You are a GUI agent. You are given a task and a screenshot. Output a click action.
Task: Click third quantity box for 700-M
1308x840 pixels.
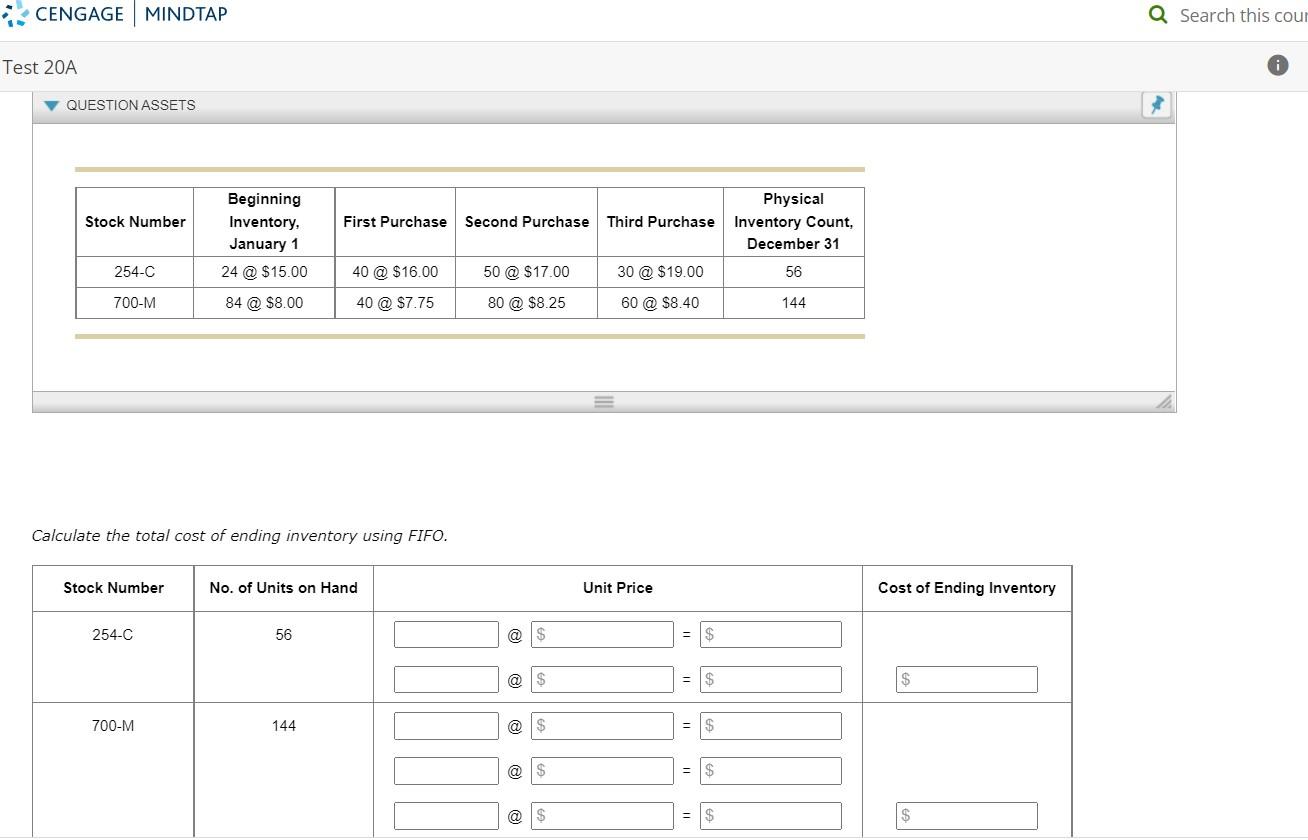coord(445,815)
